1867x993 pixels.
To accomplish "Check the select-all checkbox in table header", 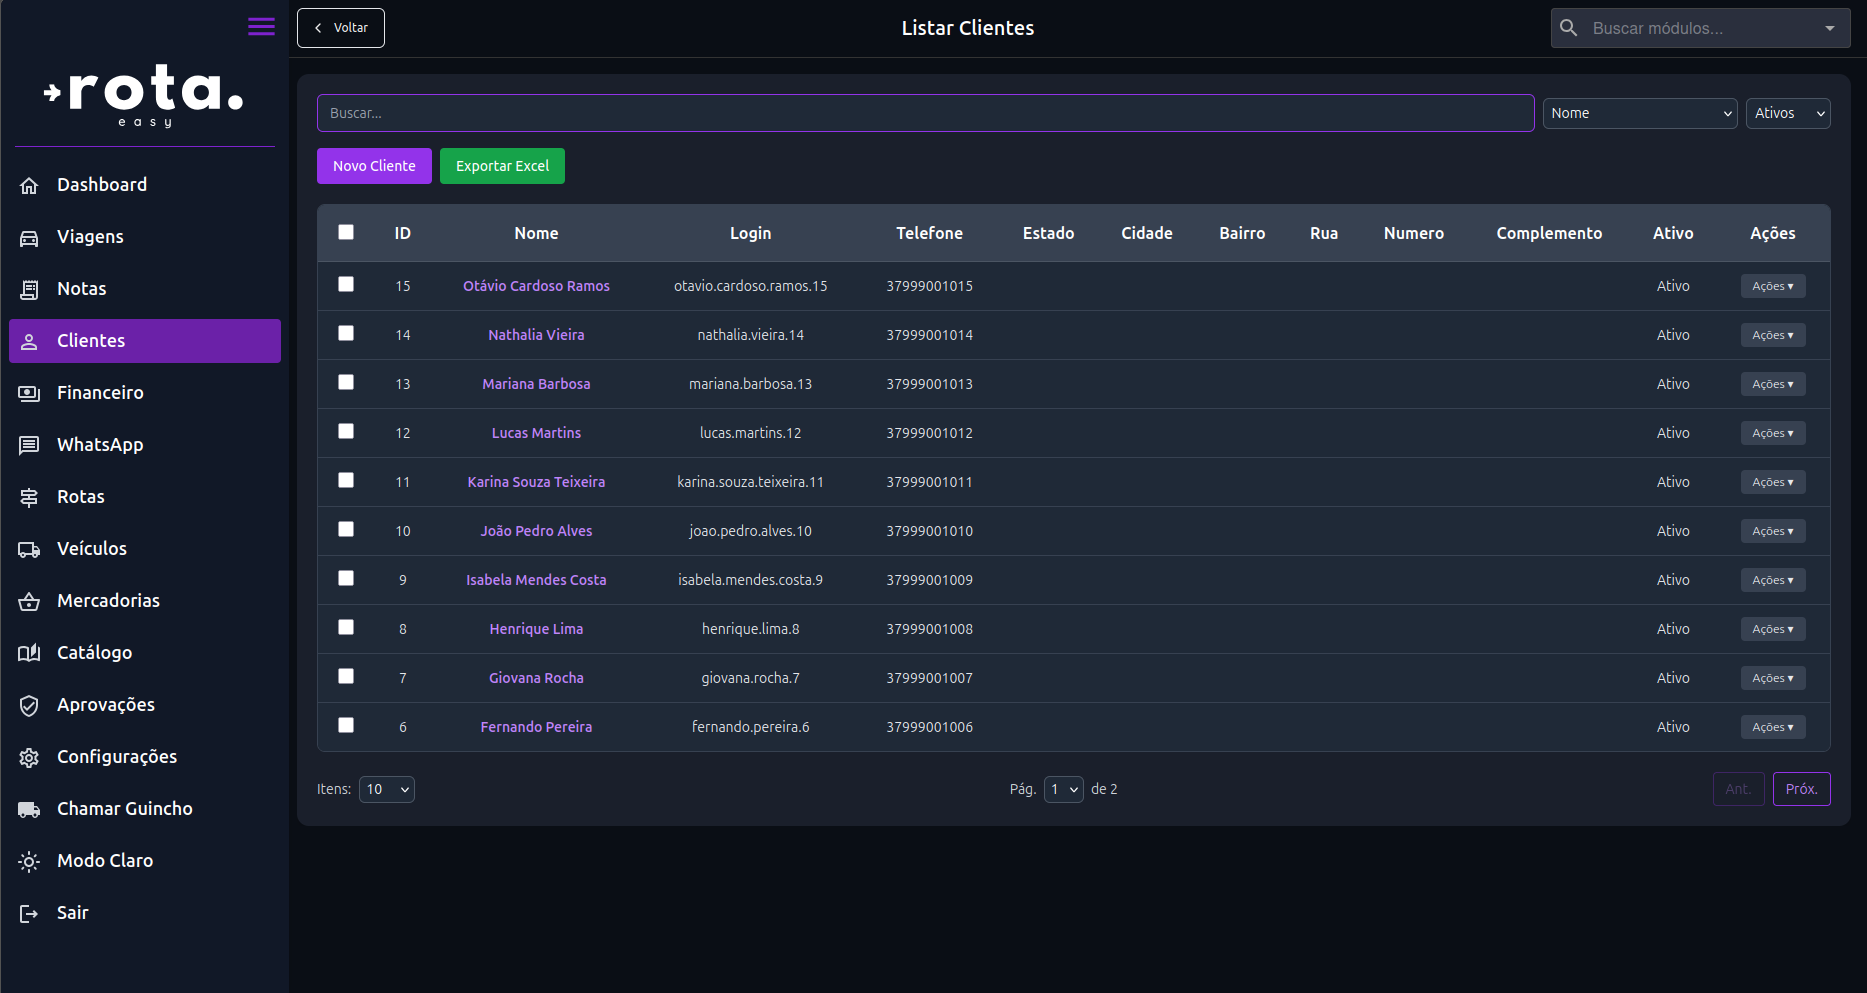I will point(346,232).
